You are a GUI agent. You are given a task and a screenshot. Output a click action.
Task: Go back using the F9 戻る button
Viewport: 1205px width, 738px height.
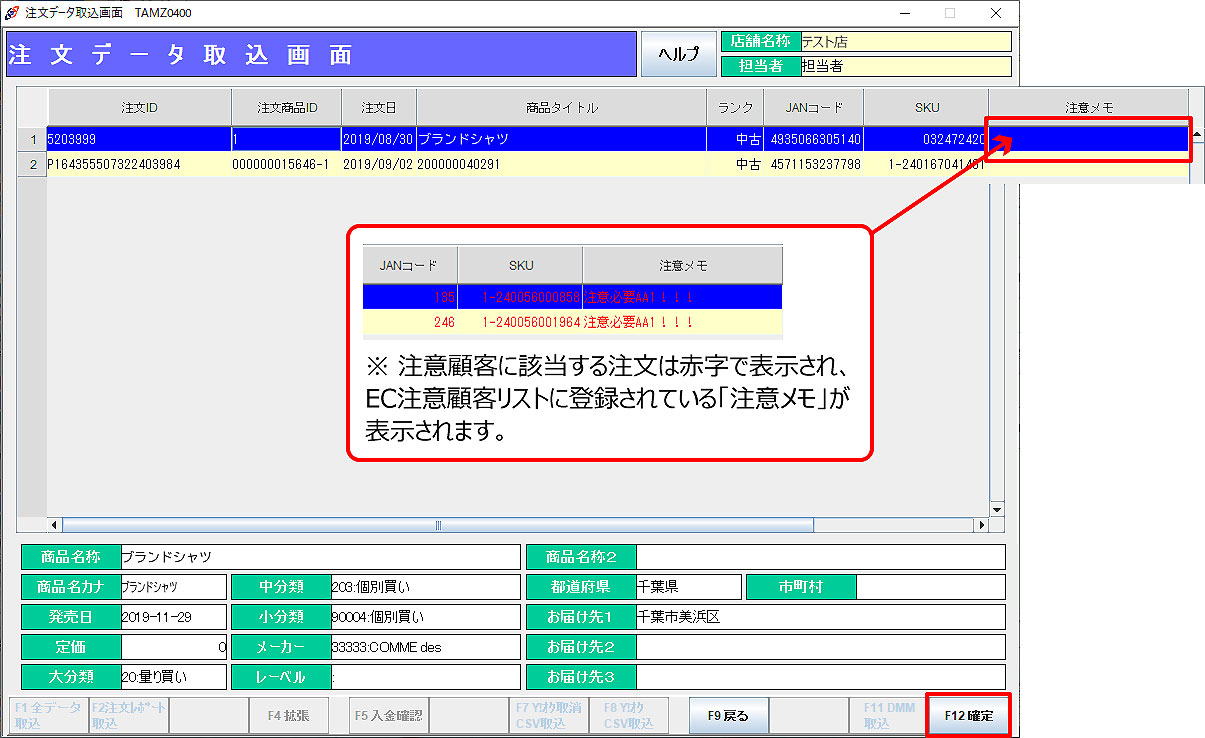pyautogui.click(x=728, y=716)
